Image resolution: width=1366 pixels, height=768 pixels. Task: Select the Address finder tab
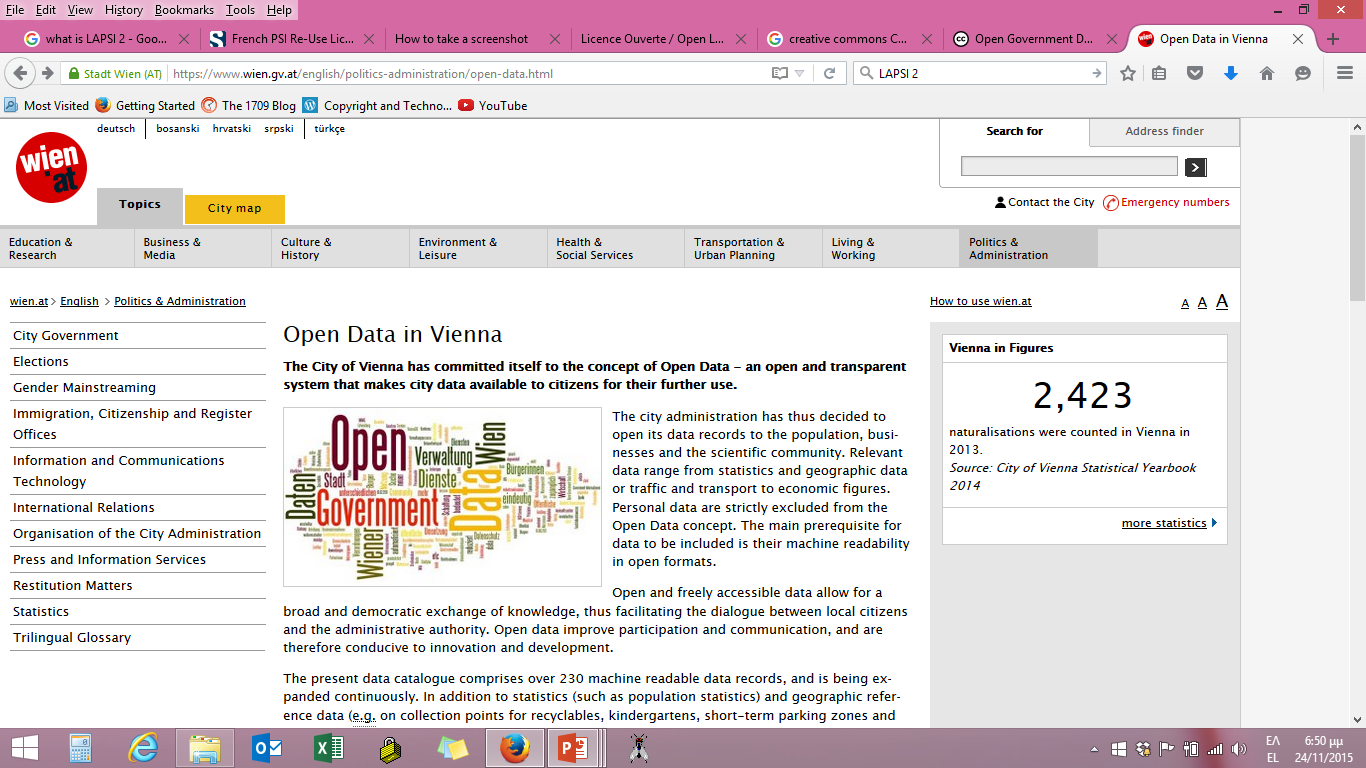(1164, 131)
